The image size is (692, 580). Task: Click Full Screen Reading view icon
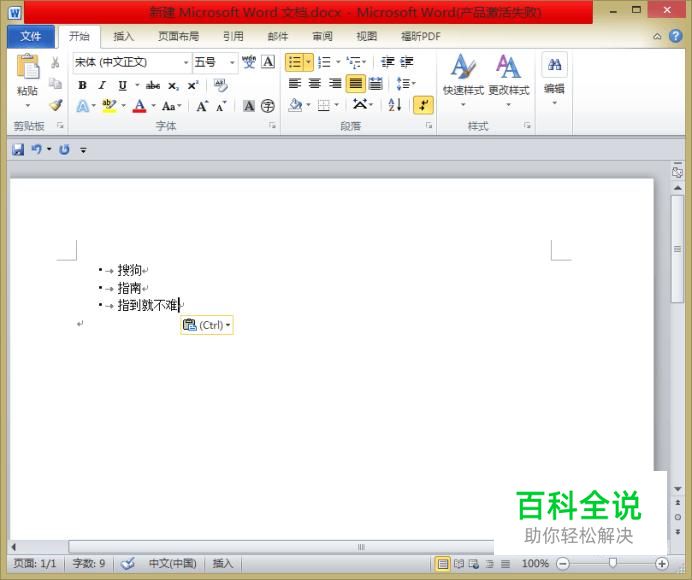coord(459,564)
